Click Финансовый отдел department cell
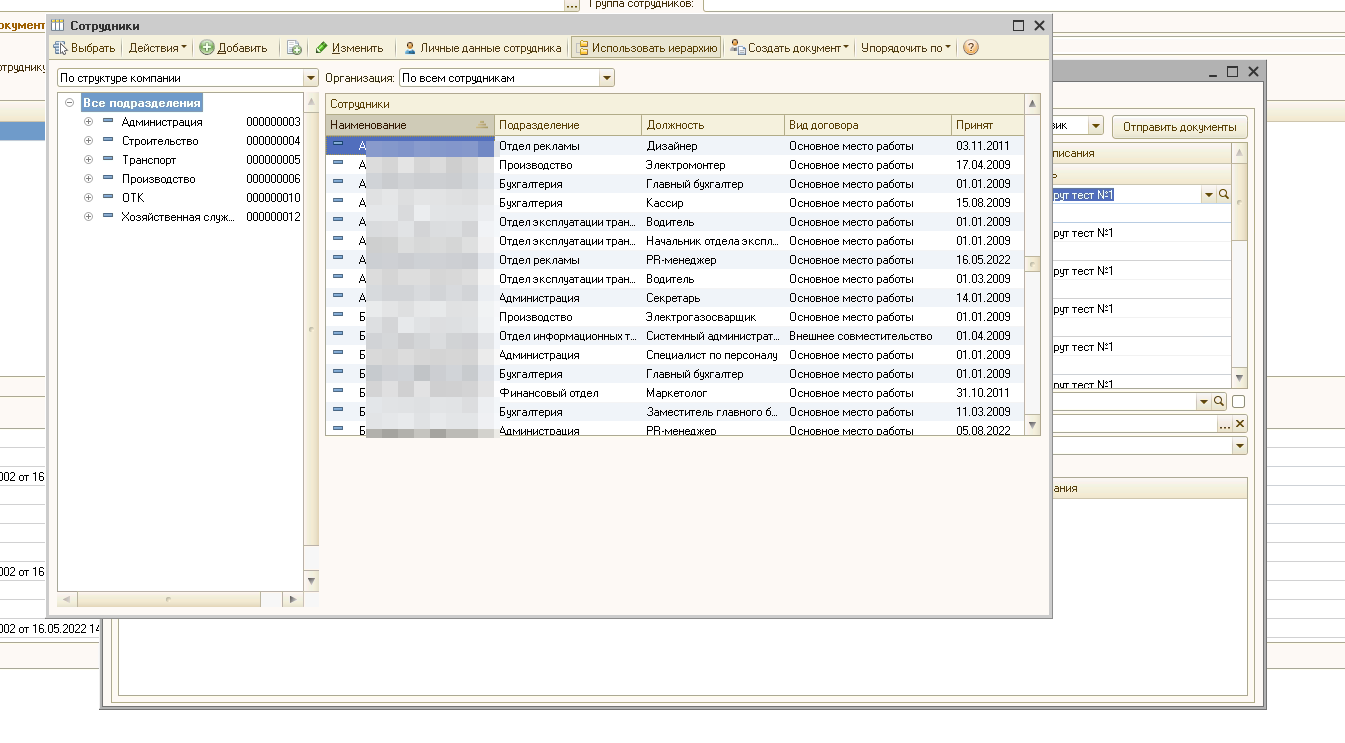Viewport: 1345px width, 743px height. pos(568,393)
